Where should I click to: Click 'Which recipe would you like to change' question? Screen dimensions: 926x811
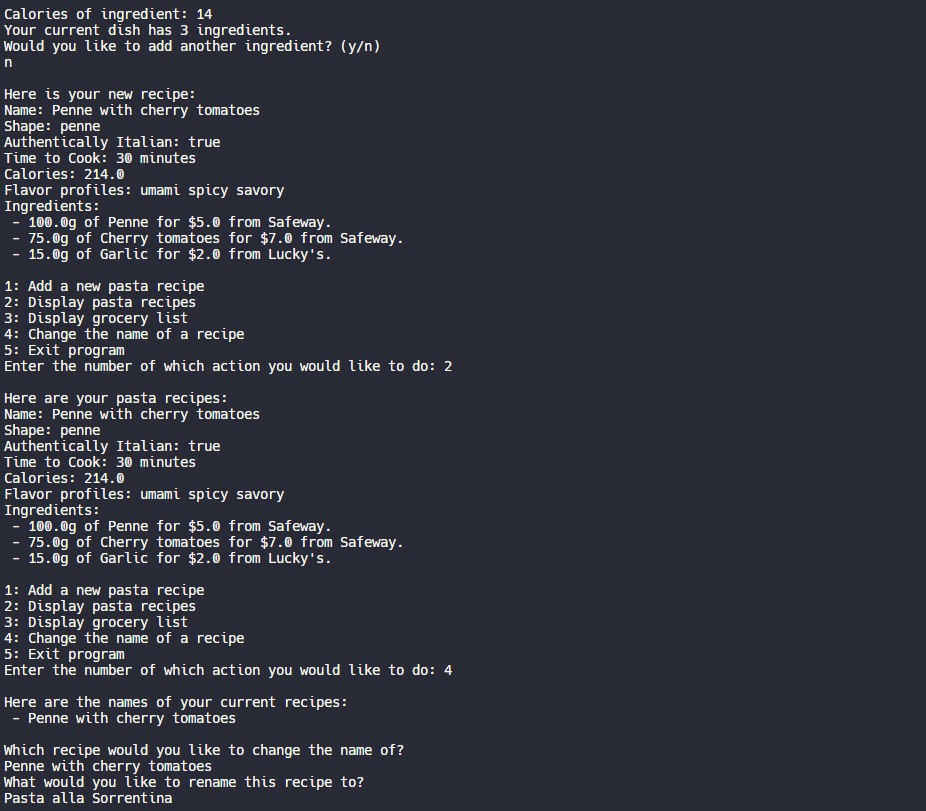(x=204, y=750)
